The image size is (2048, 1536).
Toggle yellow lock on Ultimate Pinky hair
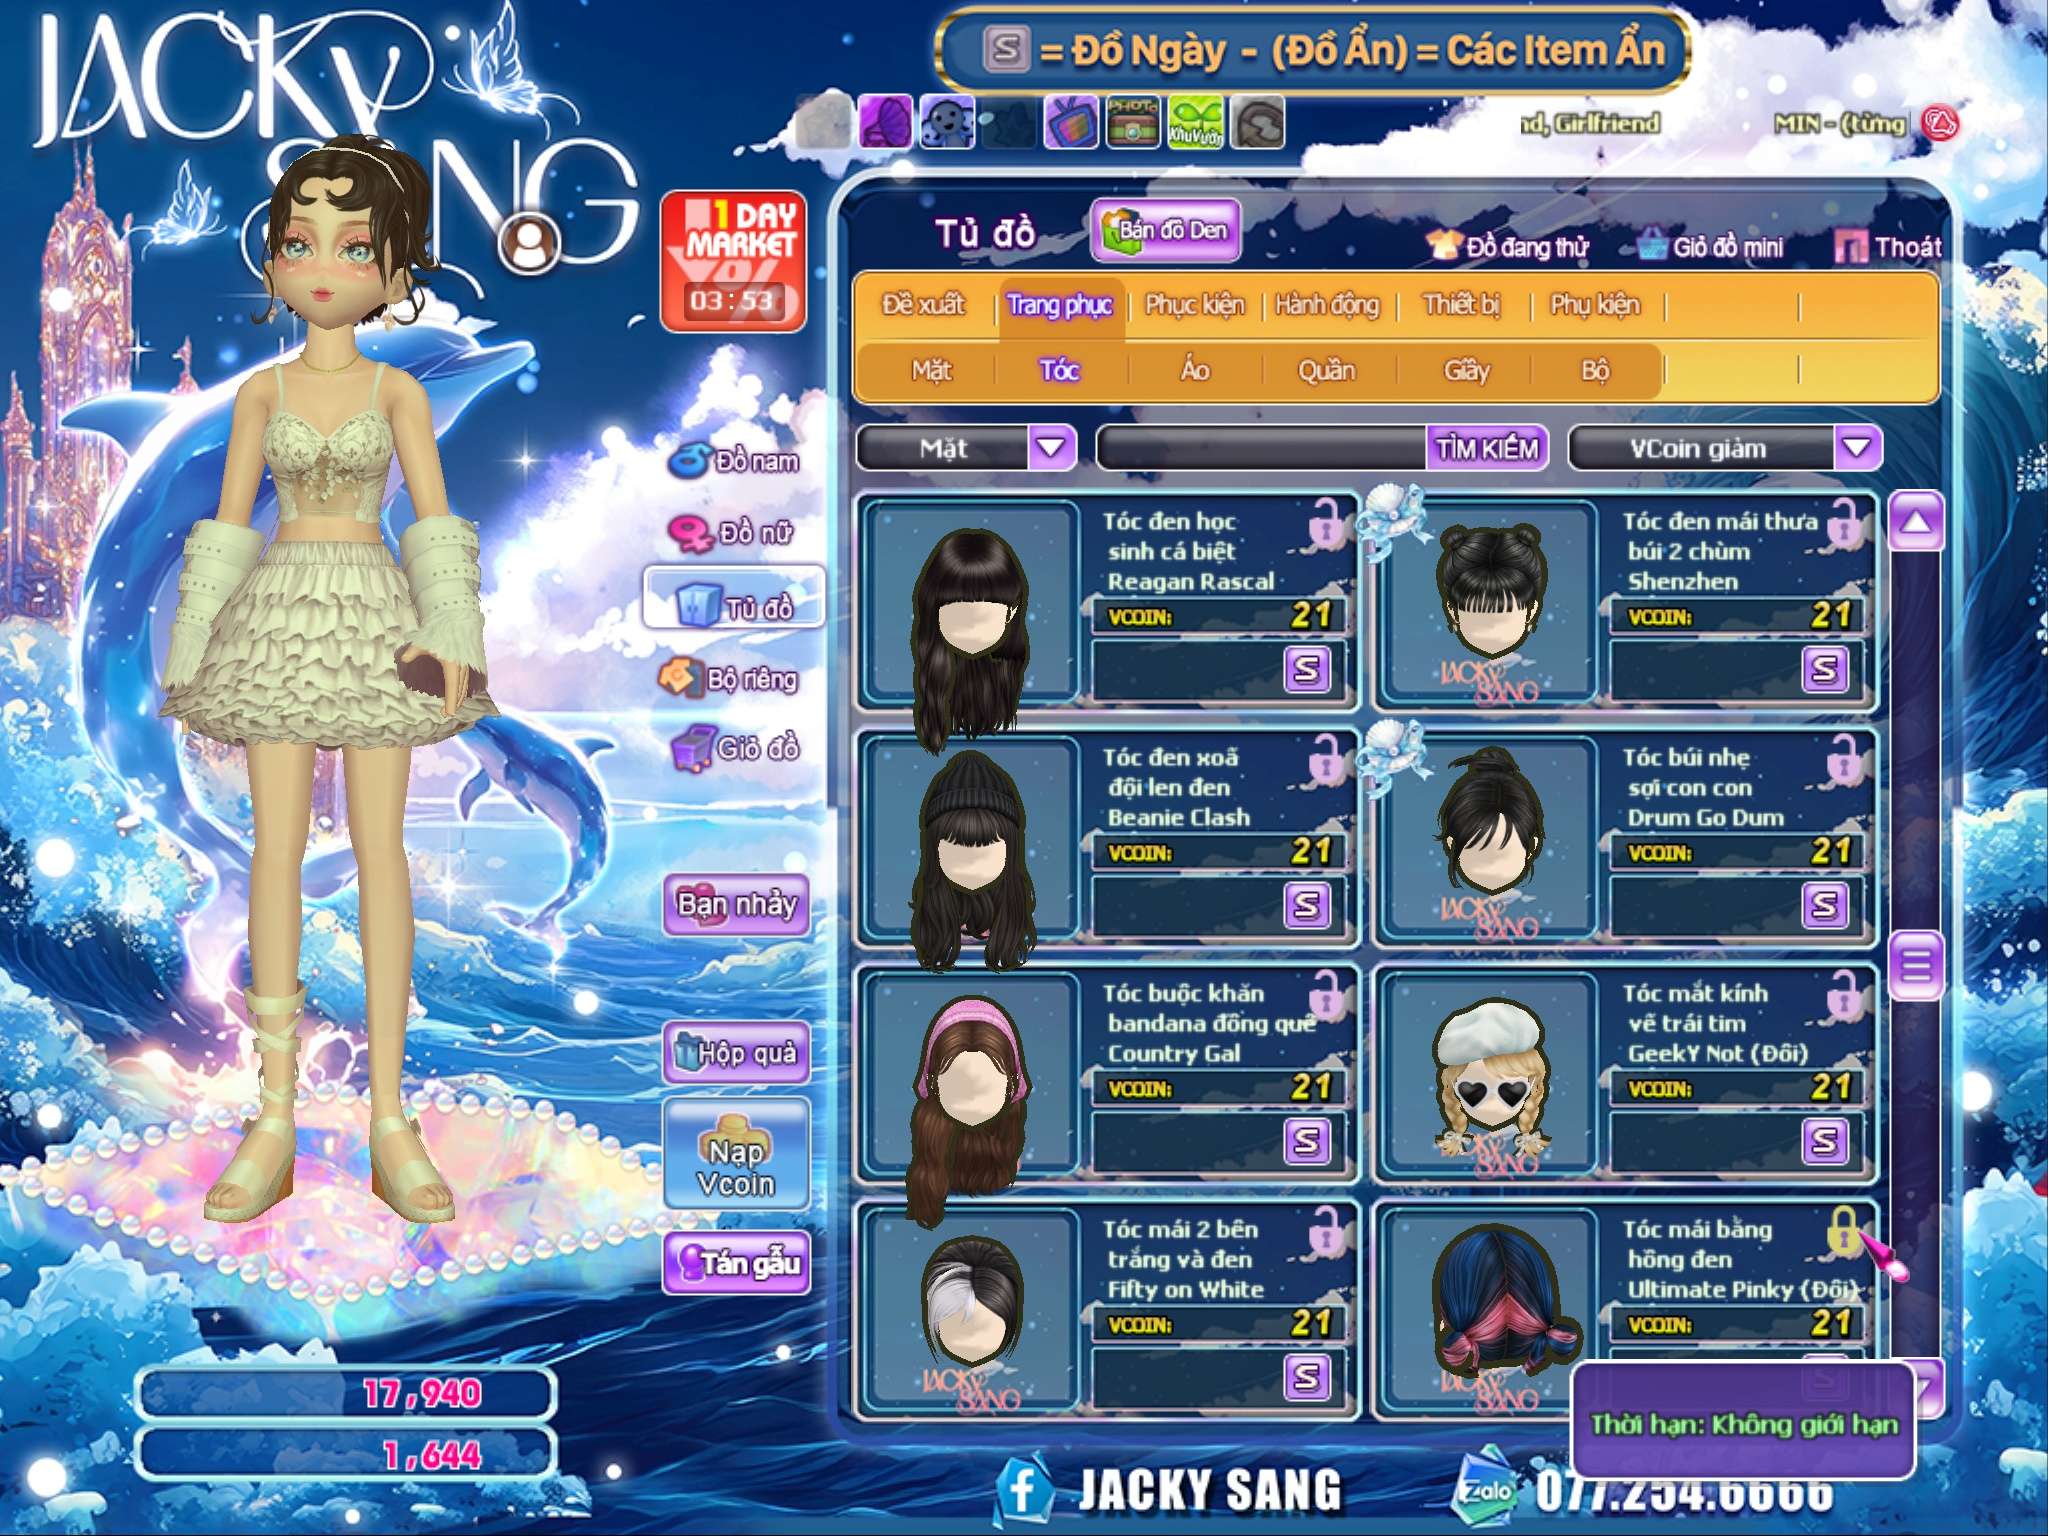click(x=1845, y=1231)
